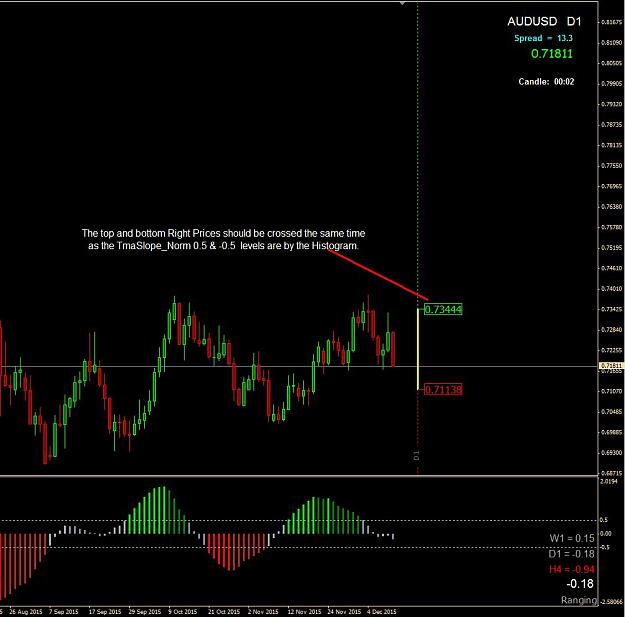625x617 pixels.
Task: Click the 0.78735 price axis label
Action: 612,125
